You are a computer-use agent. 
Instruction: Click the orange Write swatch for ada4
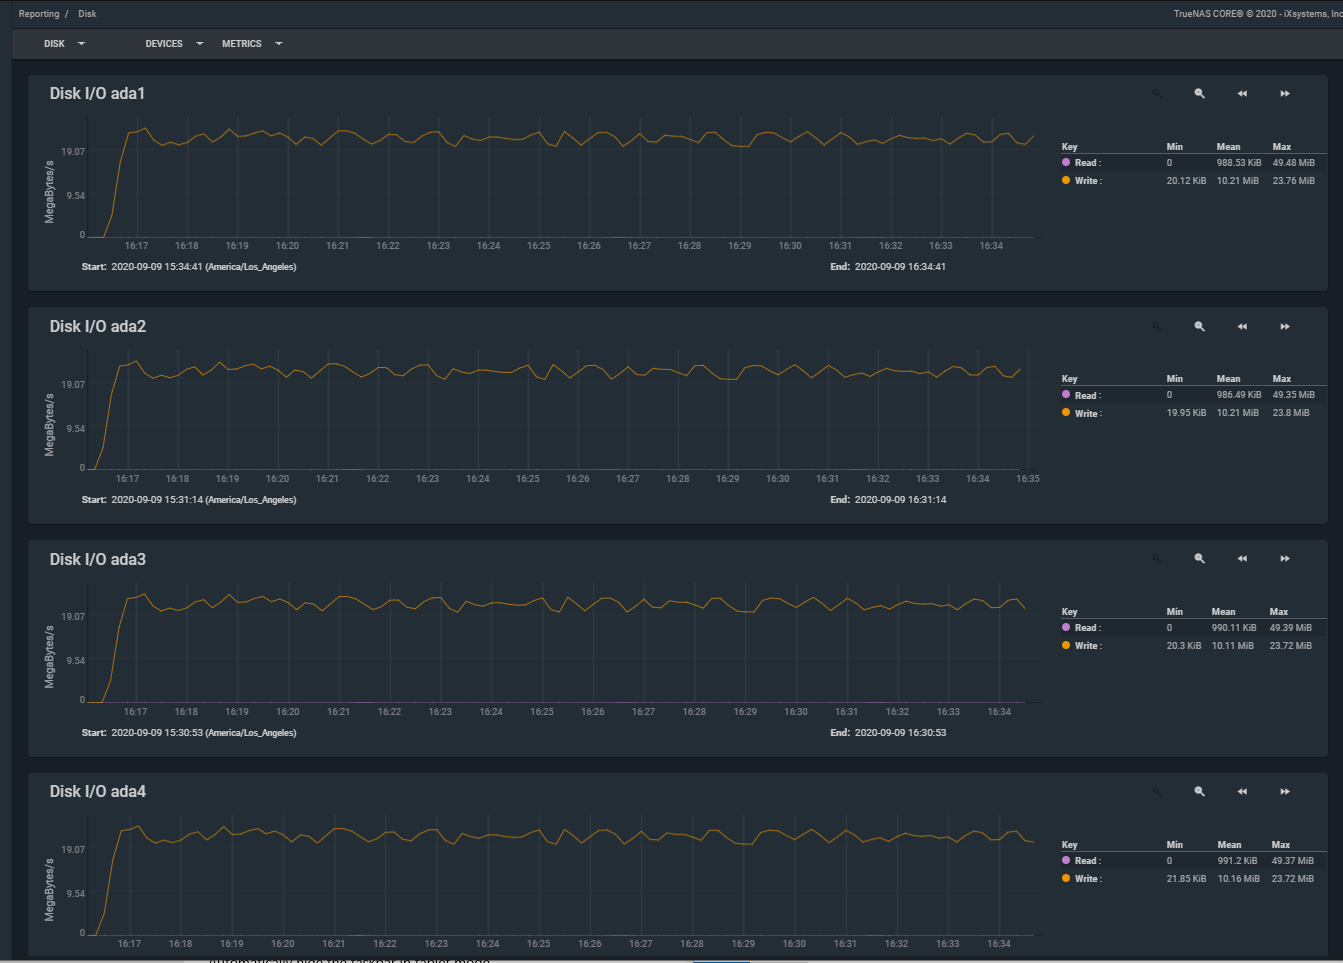pyautogui.click(x=1066, y=878)
